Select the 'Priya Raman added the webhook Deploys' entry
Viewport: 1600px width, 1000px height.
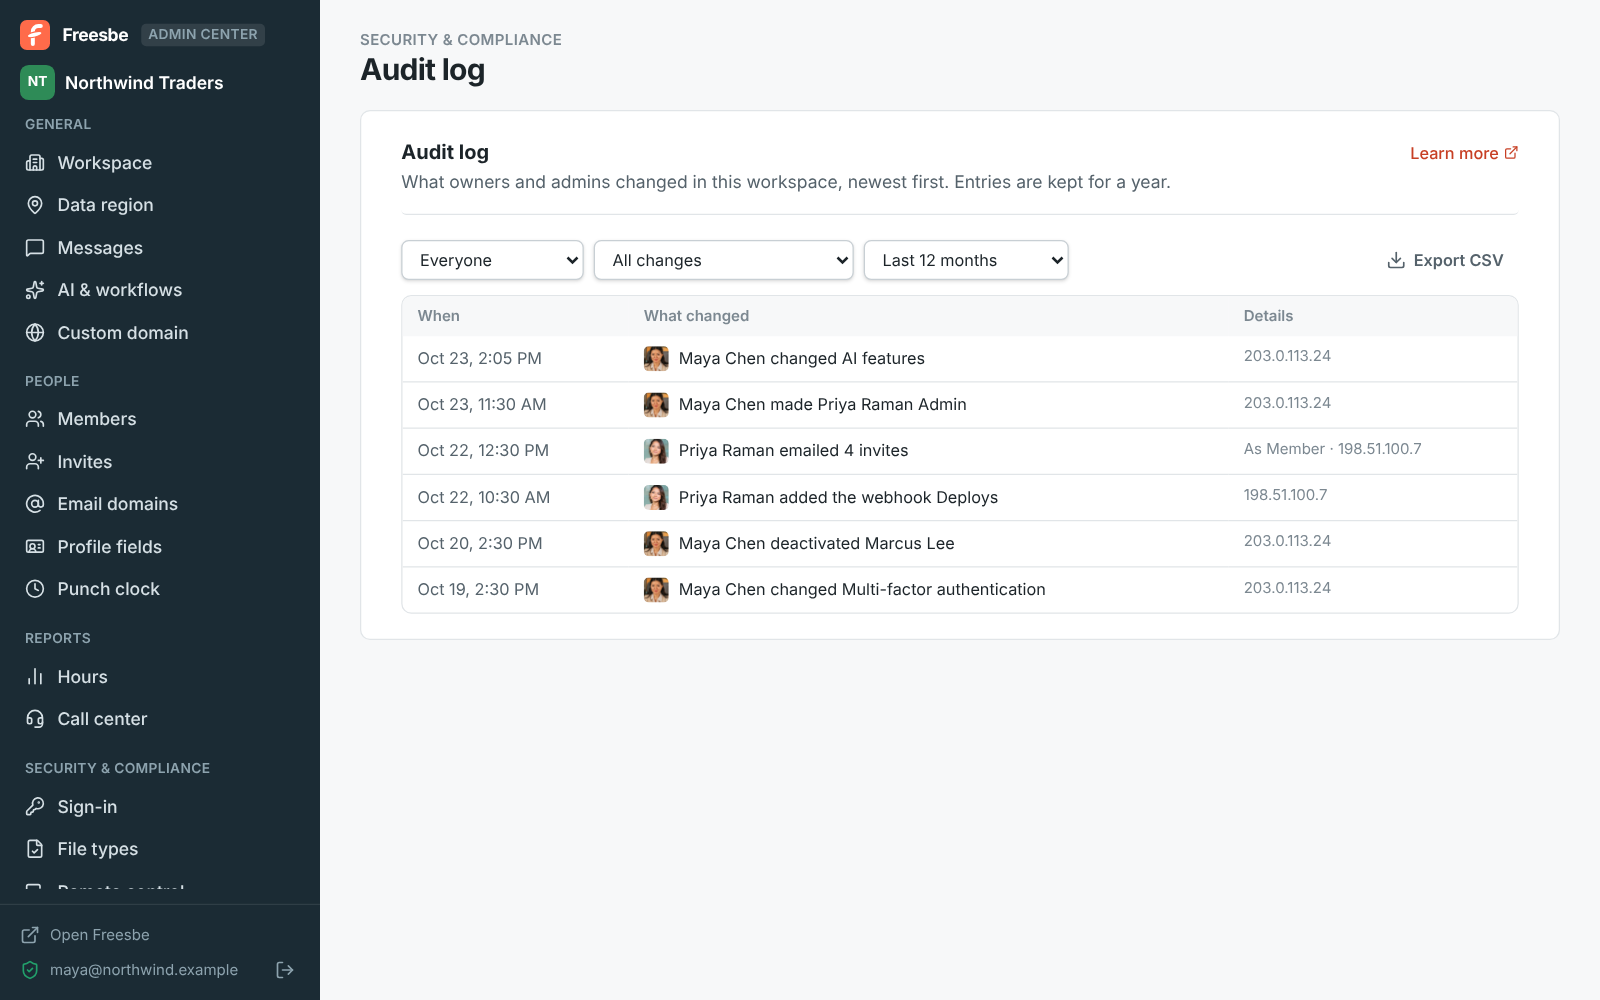click(x=960, y=497)
